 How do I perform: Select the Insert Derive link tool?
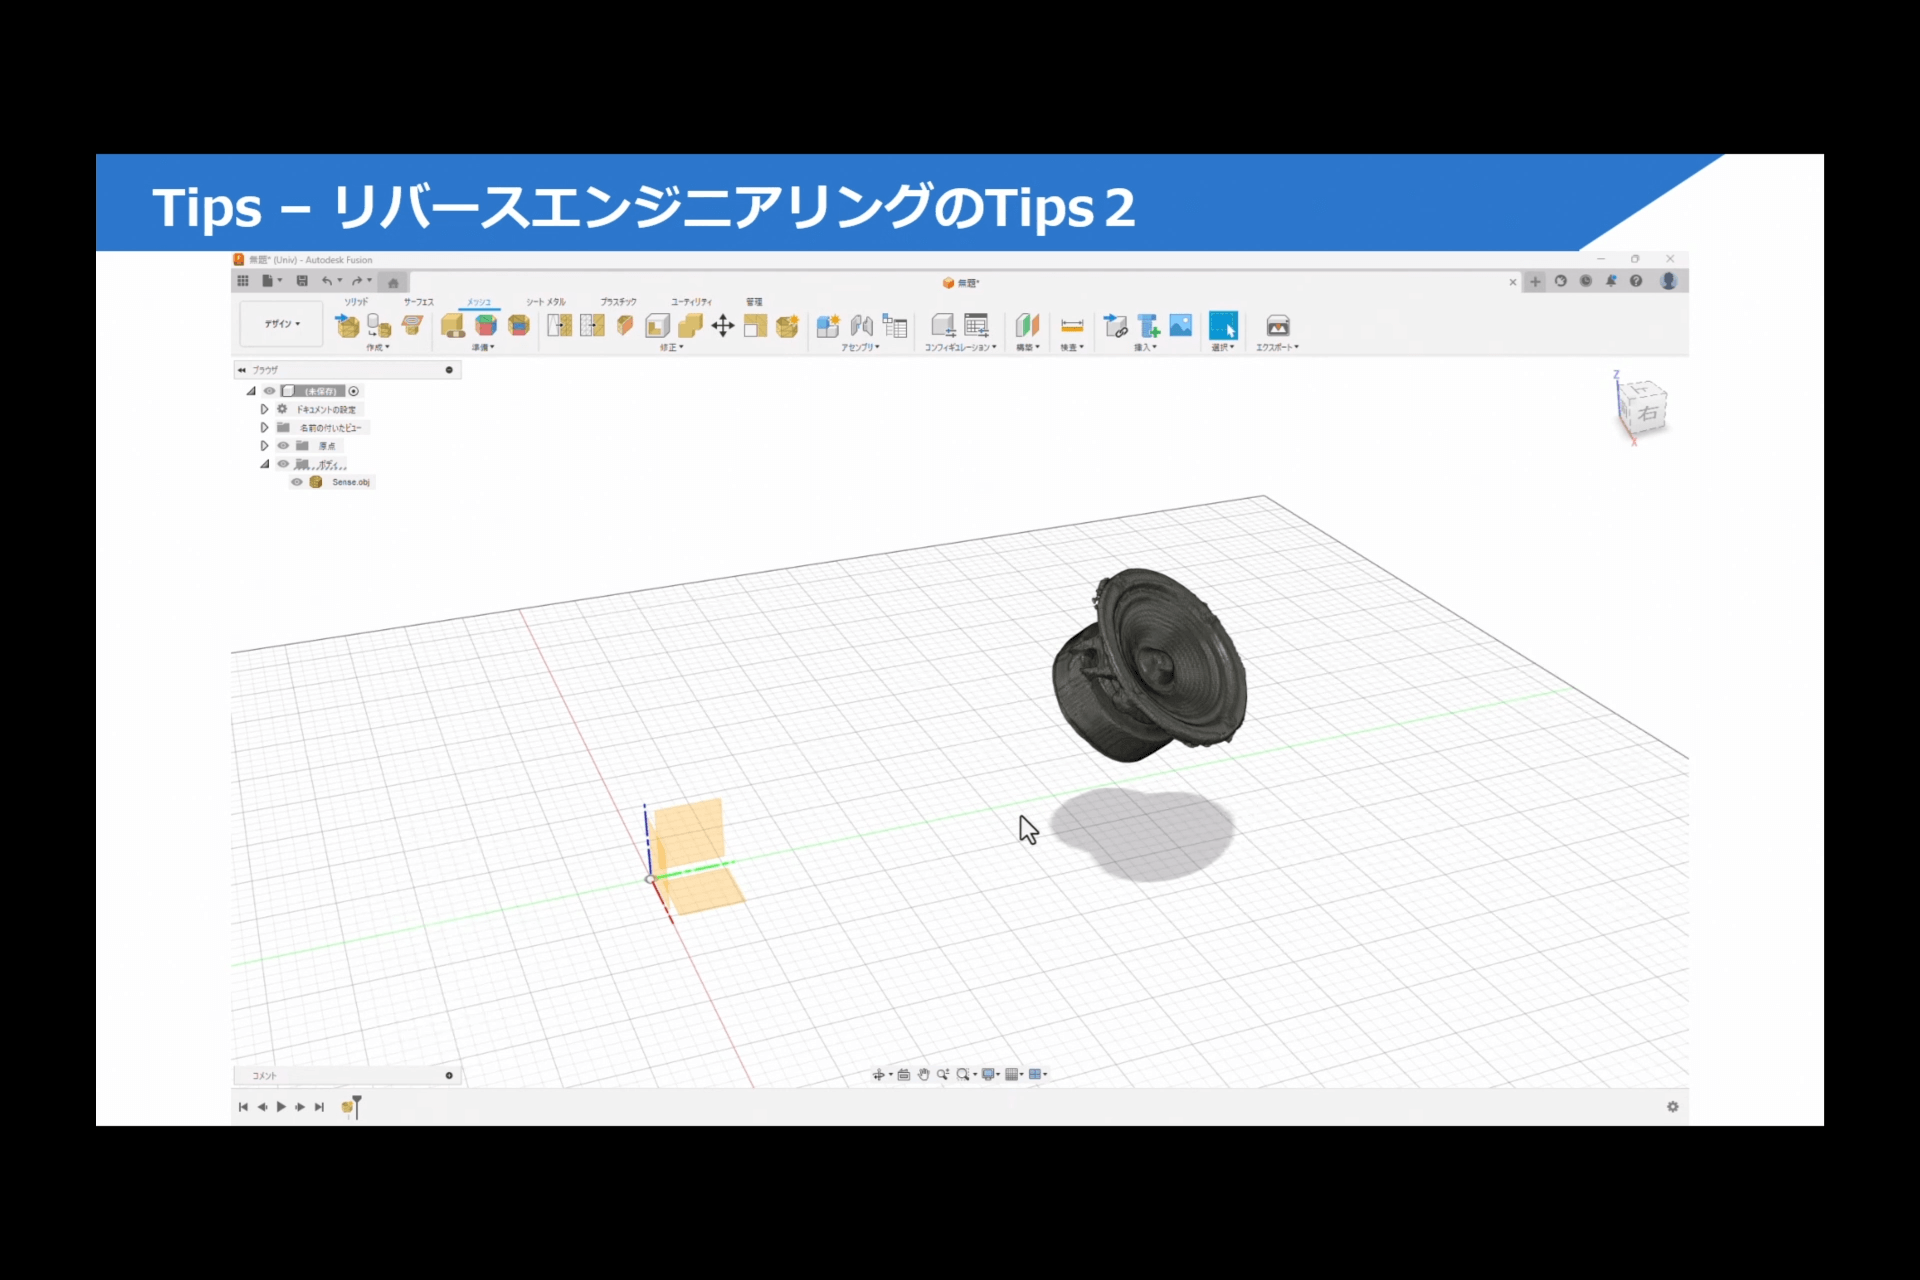point(1115,325)
